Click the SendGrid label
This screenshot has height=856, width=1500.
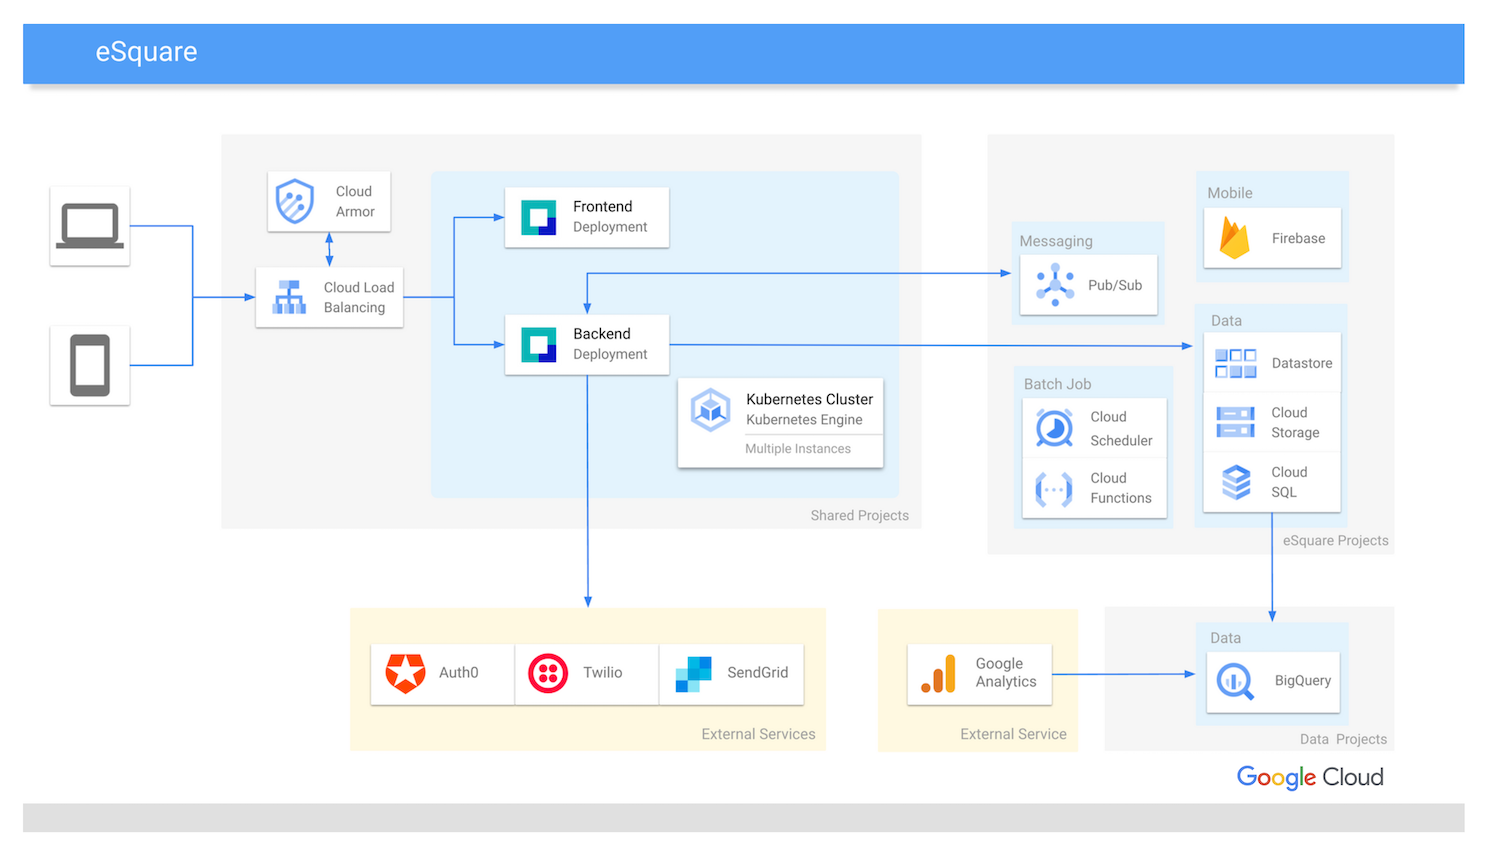tap(758, 673)
